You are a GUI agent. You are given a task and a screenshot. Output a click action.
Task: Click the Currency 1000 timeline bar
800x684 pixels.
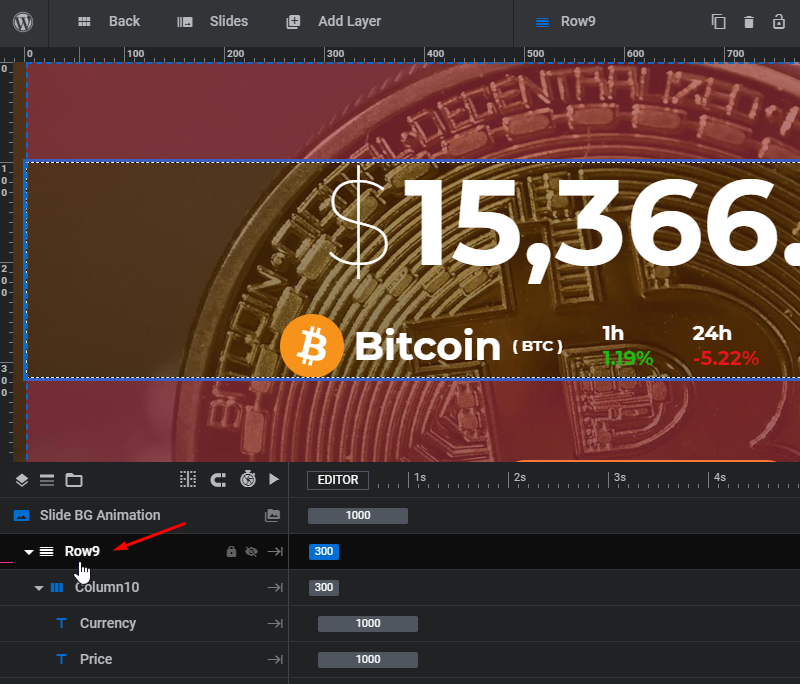tap(368, 624)
